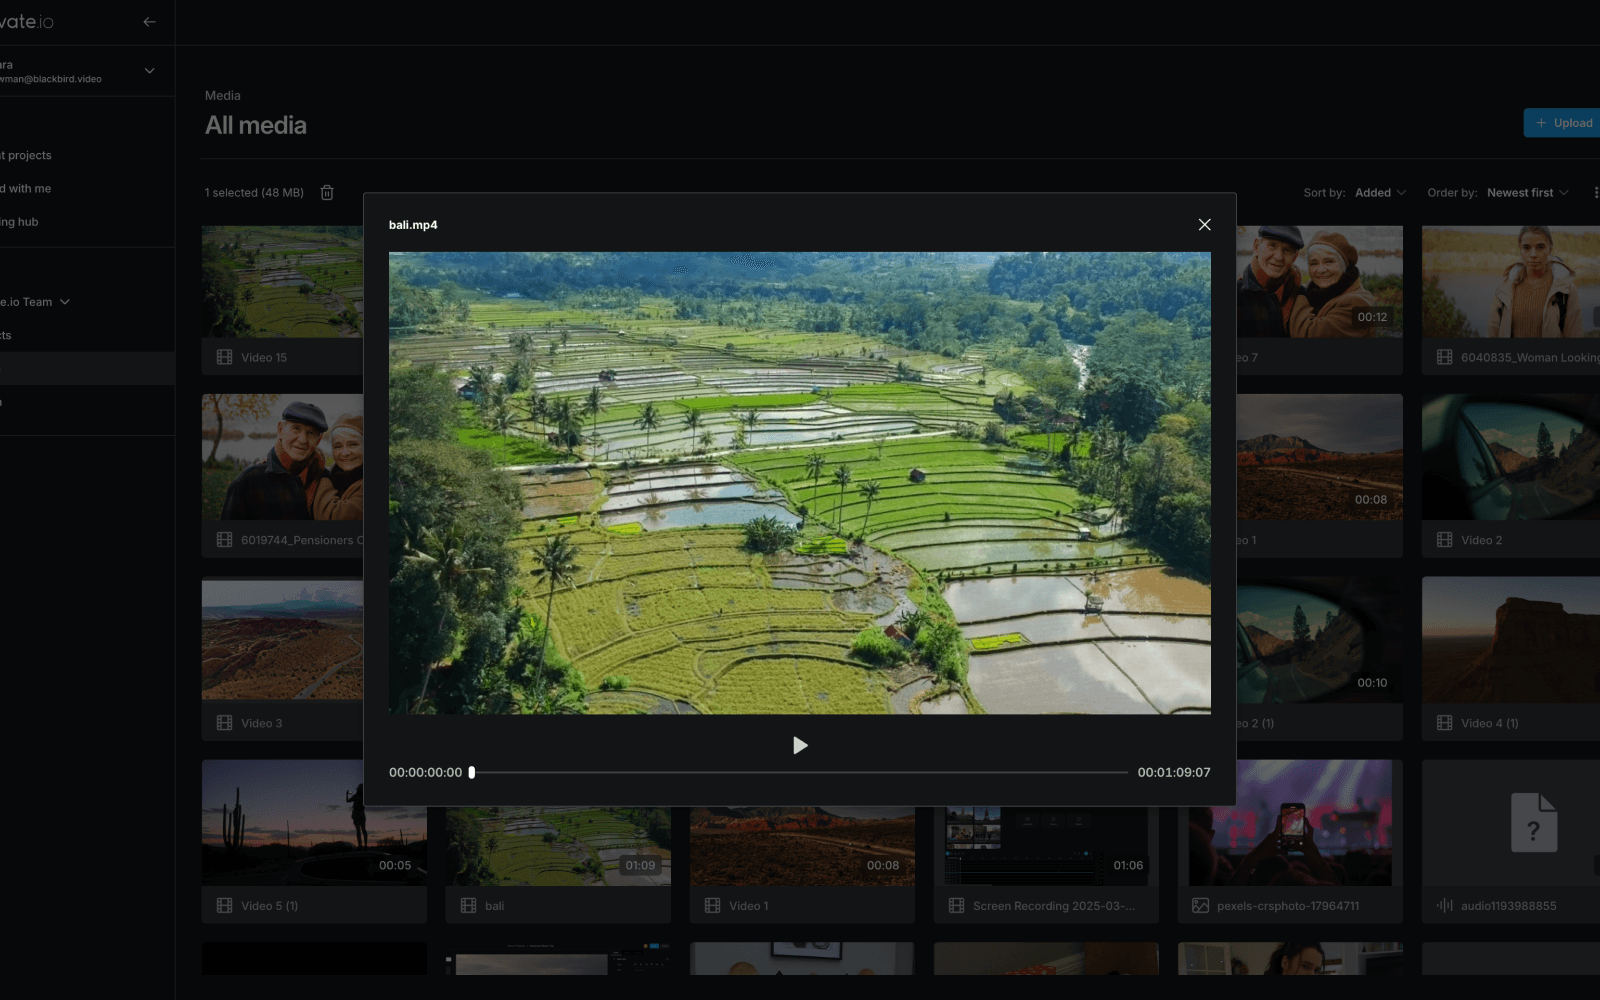This screenshot has height=1000, width=1600.
Task: Click the 'bali.mp4' title in the dialog
Action: [413, 225]
